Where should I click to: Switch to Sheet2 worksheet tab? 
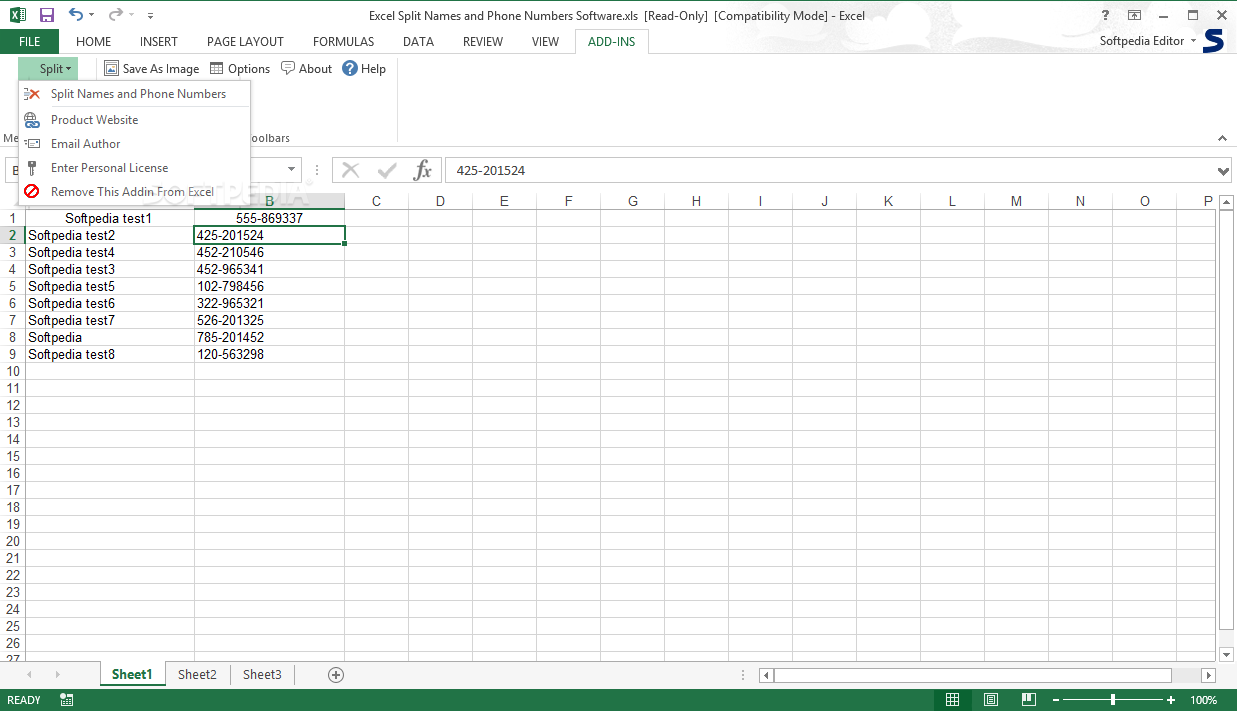[197, 675]
